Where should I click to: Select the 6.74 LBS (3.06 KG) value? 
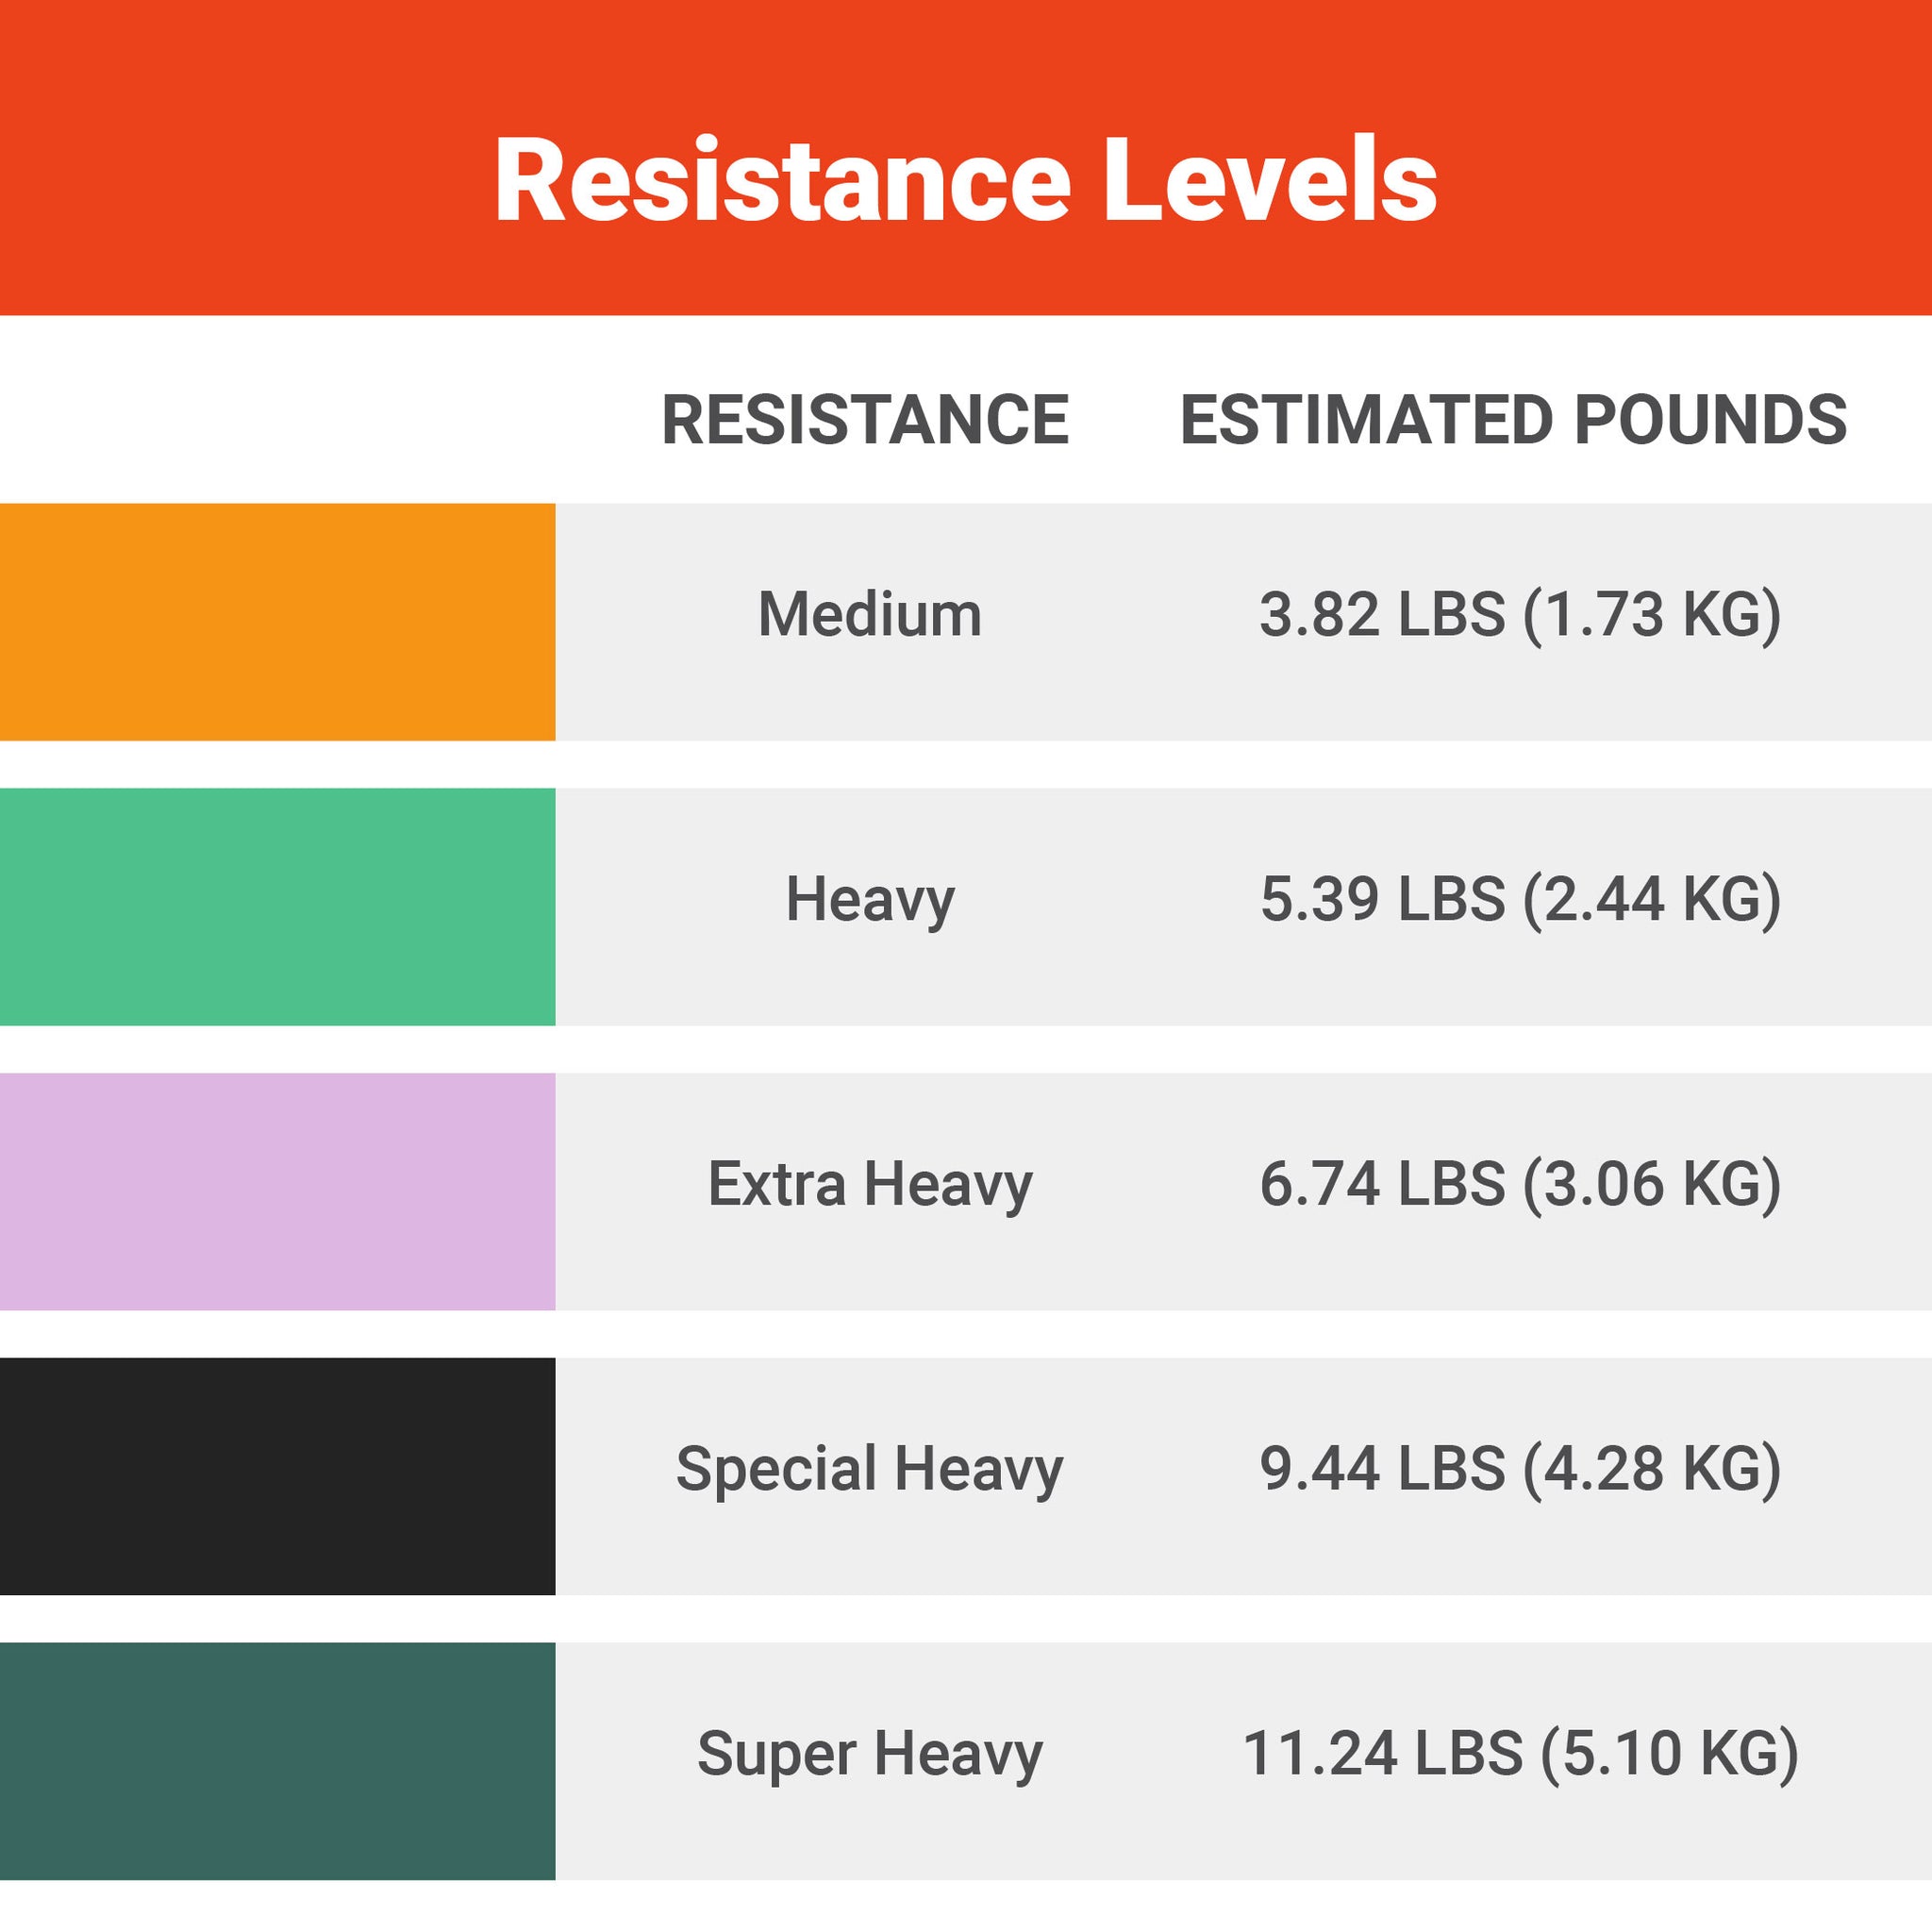[x=1520, y=1184]
